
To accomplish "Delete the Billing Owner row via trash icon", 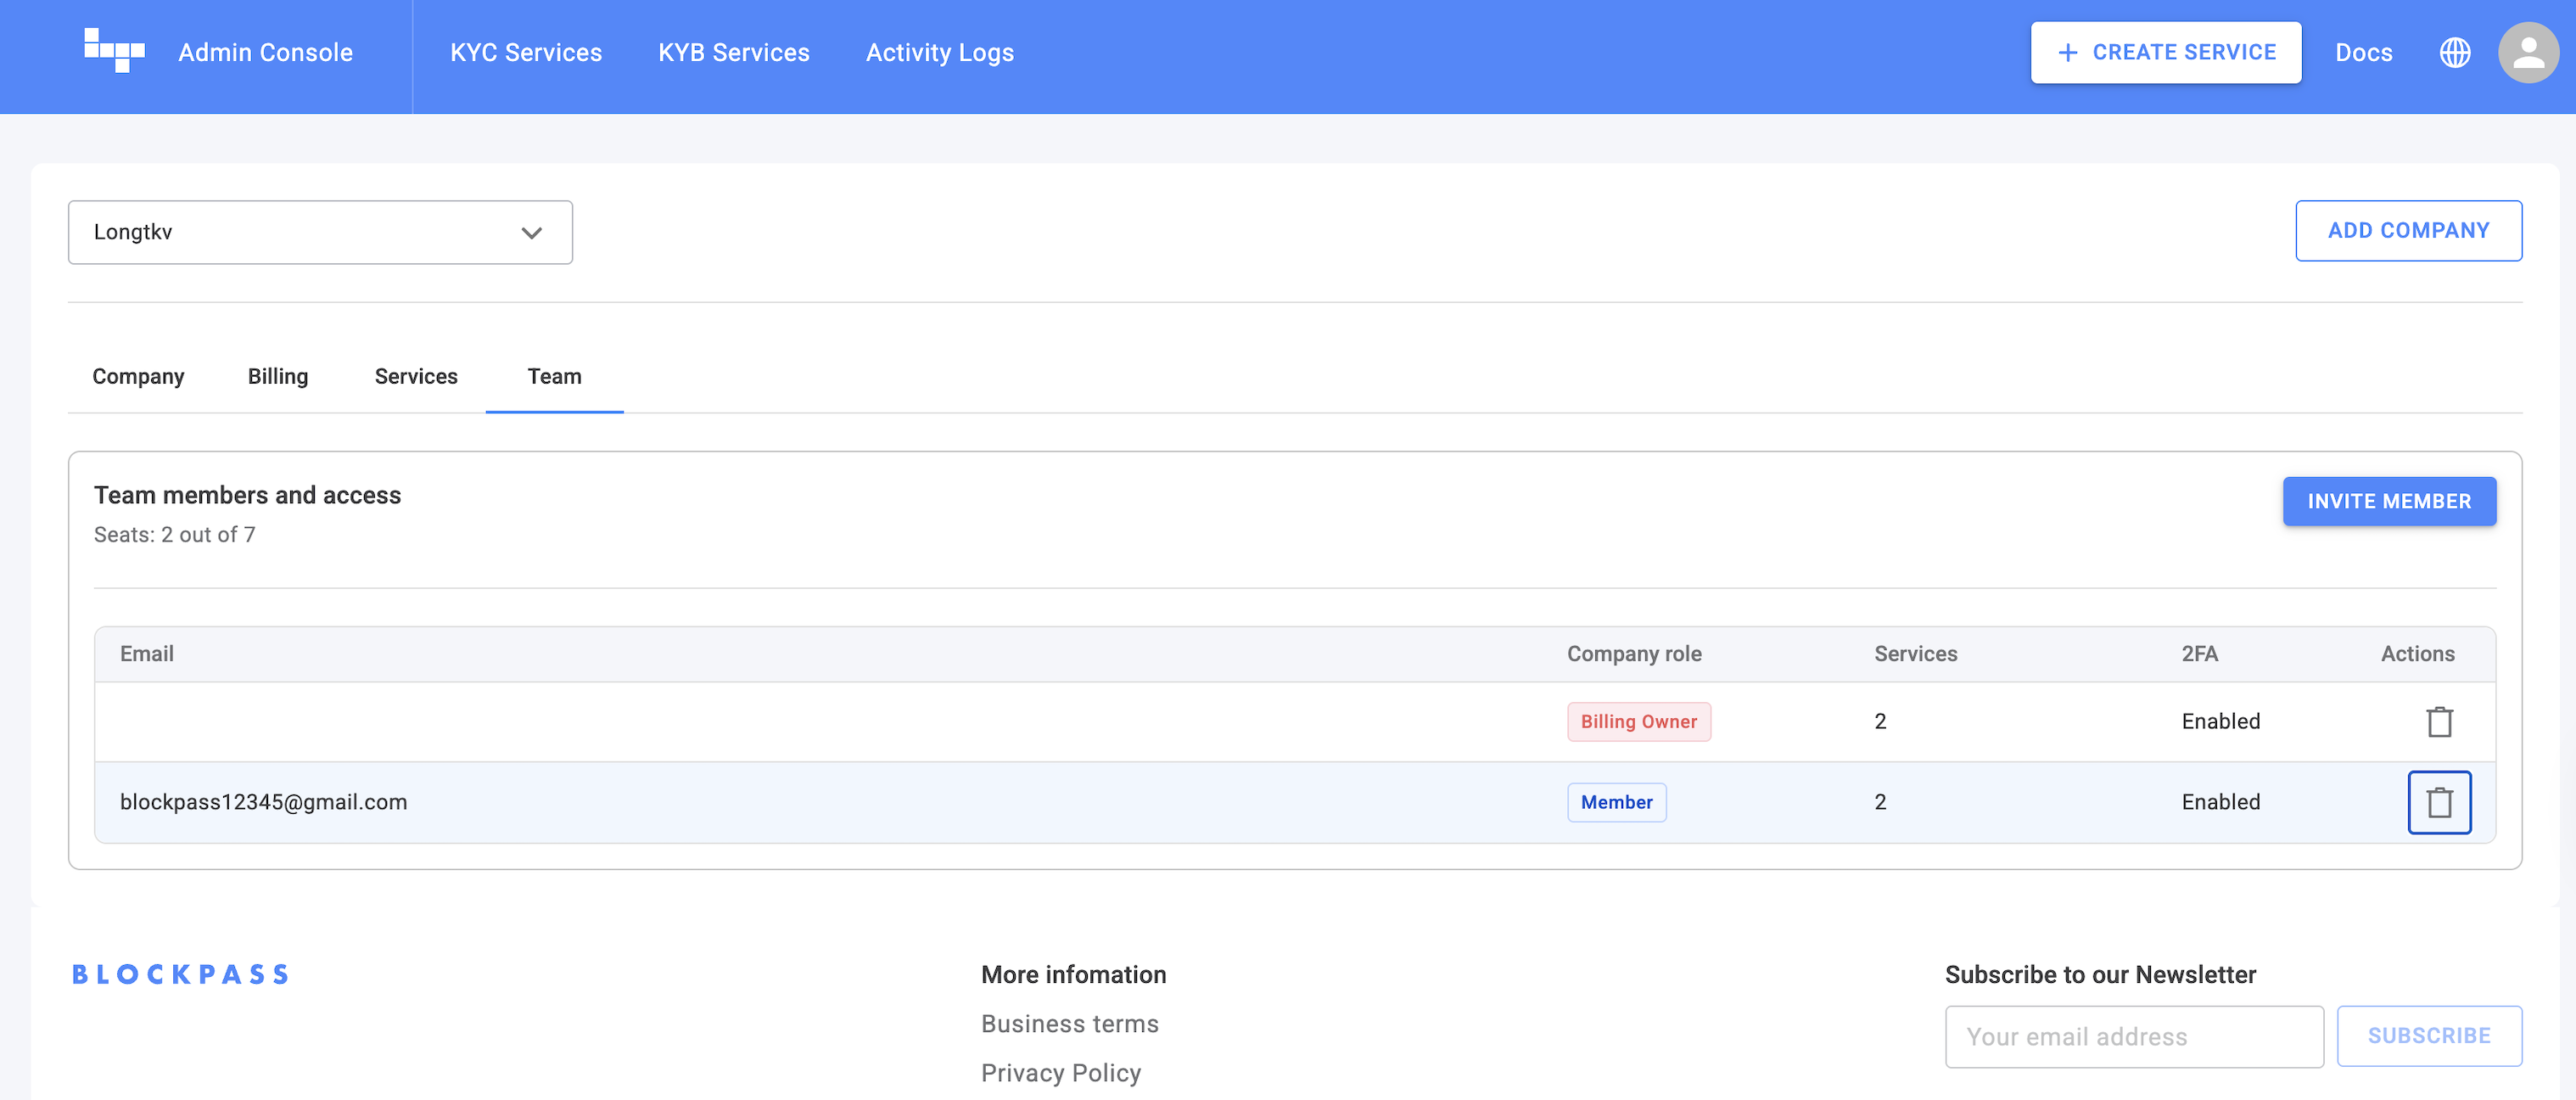I will click(x=2439, y=722).
